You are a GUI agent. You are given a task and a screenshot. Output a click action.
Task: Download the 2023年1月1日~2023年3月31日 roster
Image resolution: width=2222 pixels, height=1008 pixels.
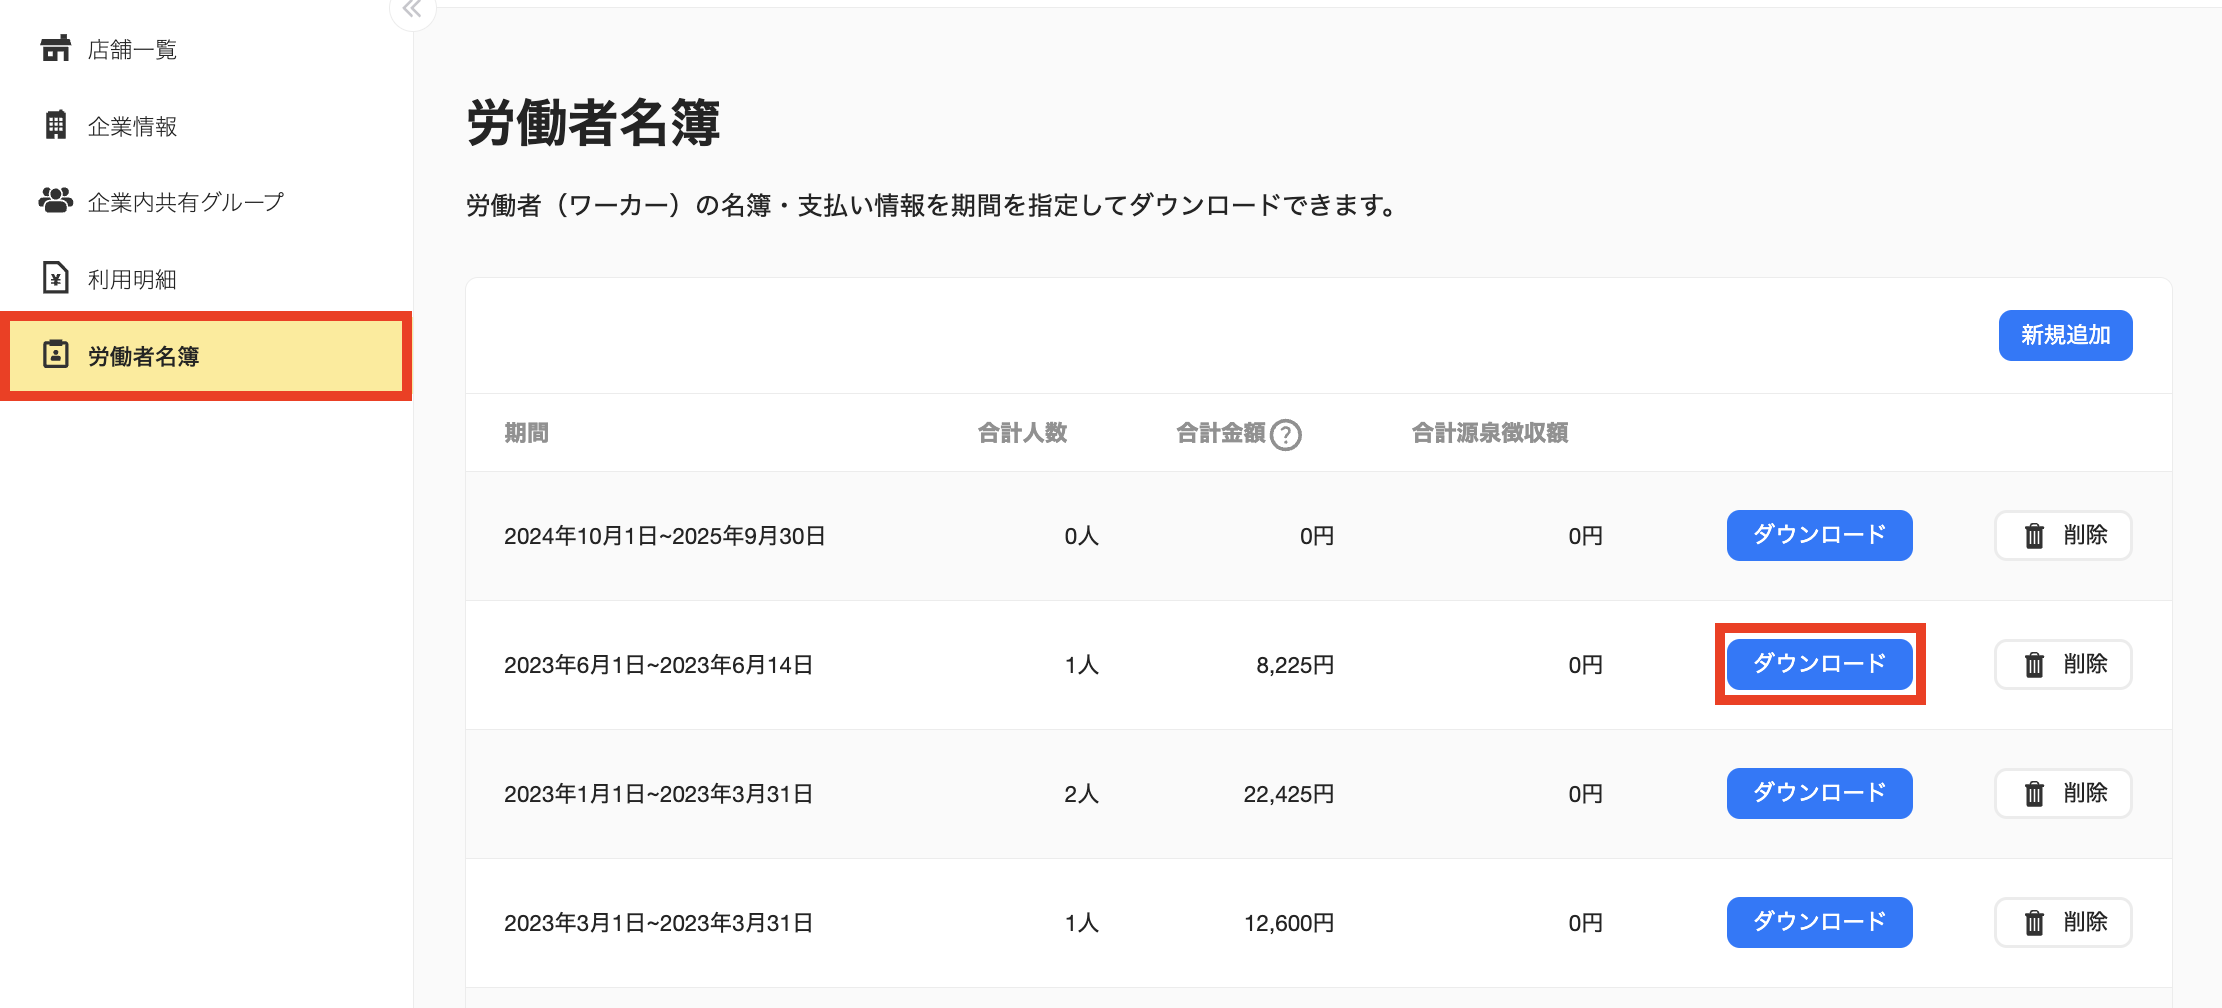[1819, 793]
